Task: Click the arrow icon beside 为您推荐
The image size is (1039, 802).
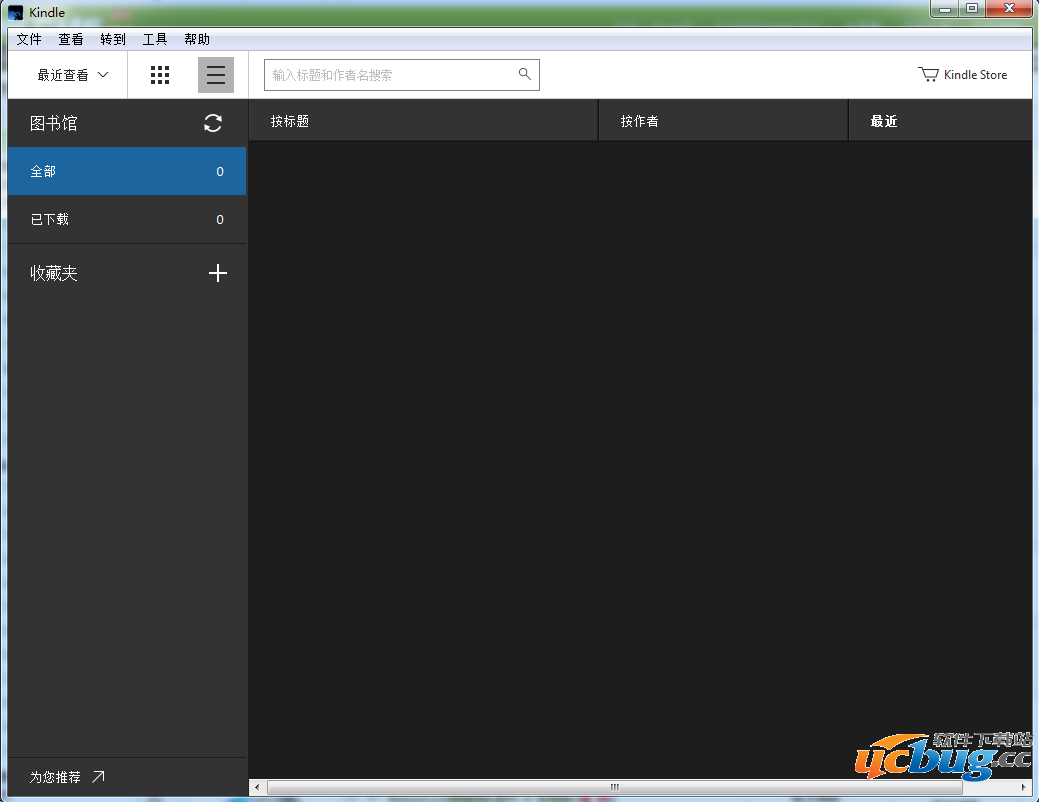Action: pyautogui.click(x=98, y=777)
